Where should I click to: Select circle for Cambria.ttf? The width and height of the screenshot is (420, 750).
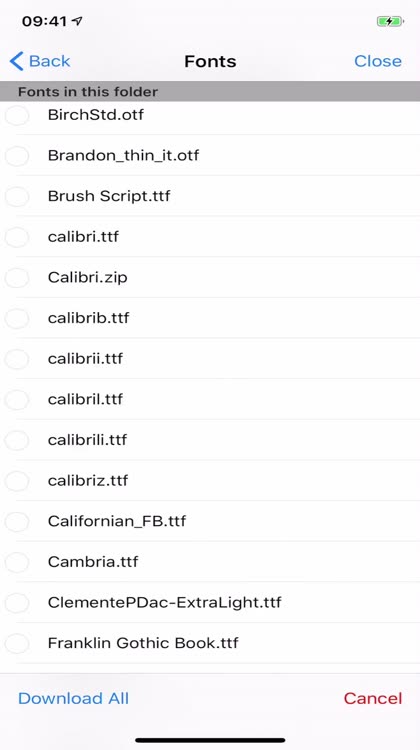click(17, 562)
